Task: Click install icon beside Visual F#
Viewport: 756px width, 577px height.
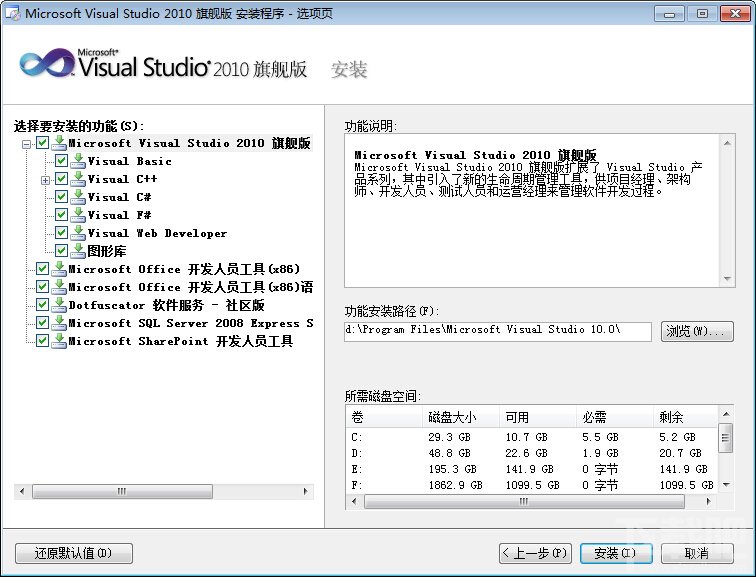Action: click(x=78, y=215)
